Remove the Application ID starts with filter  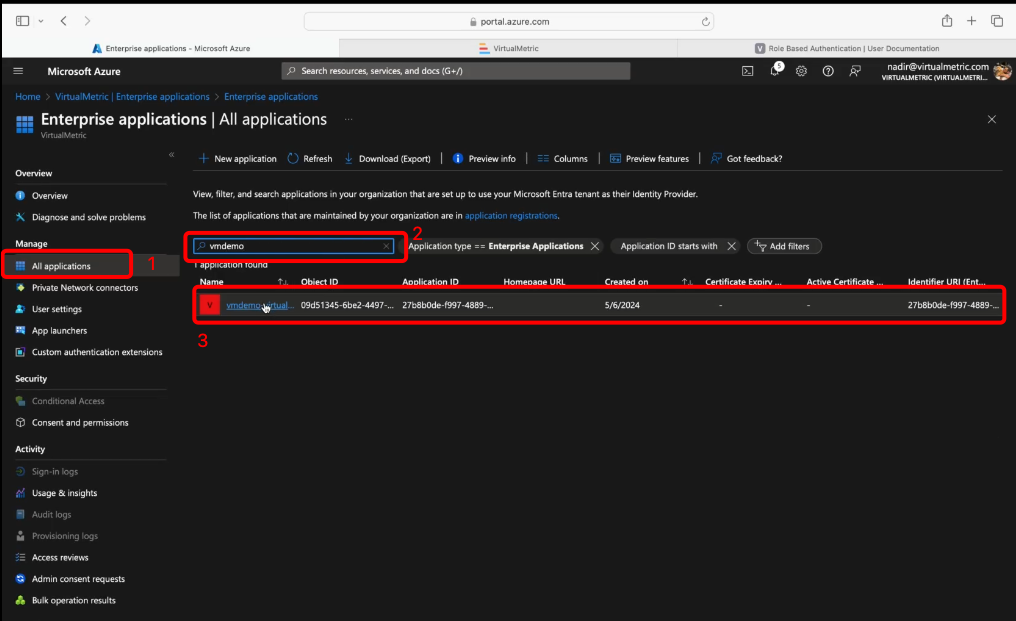(x=732, y=246)
